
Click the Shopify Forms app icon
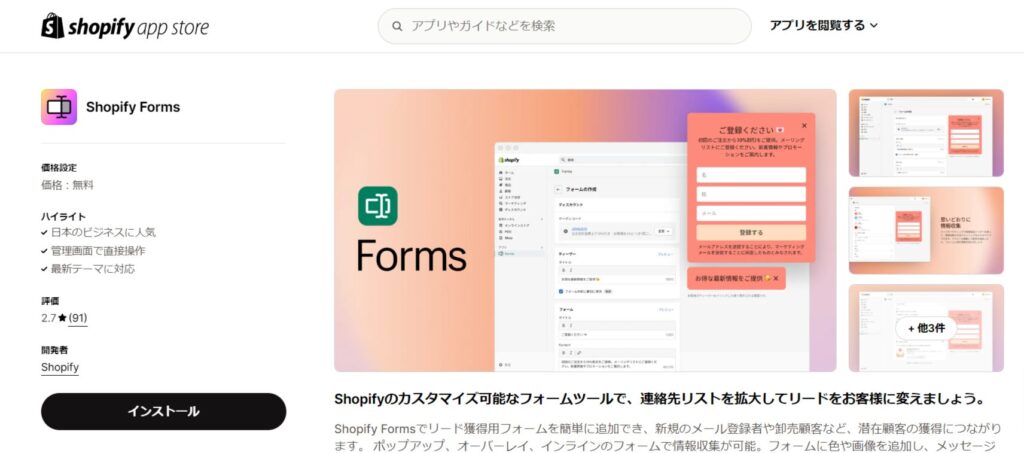point(59,107)
